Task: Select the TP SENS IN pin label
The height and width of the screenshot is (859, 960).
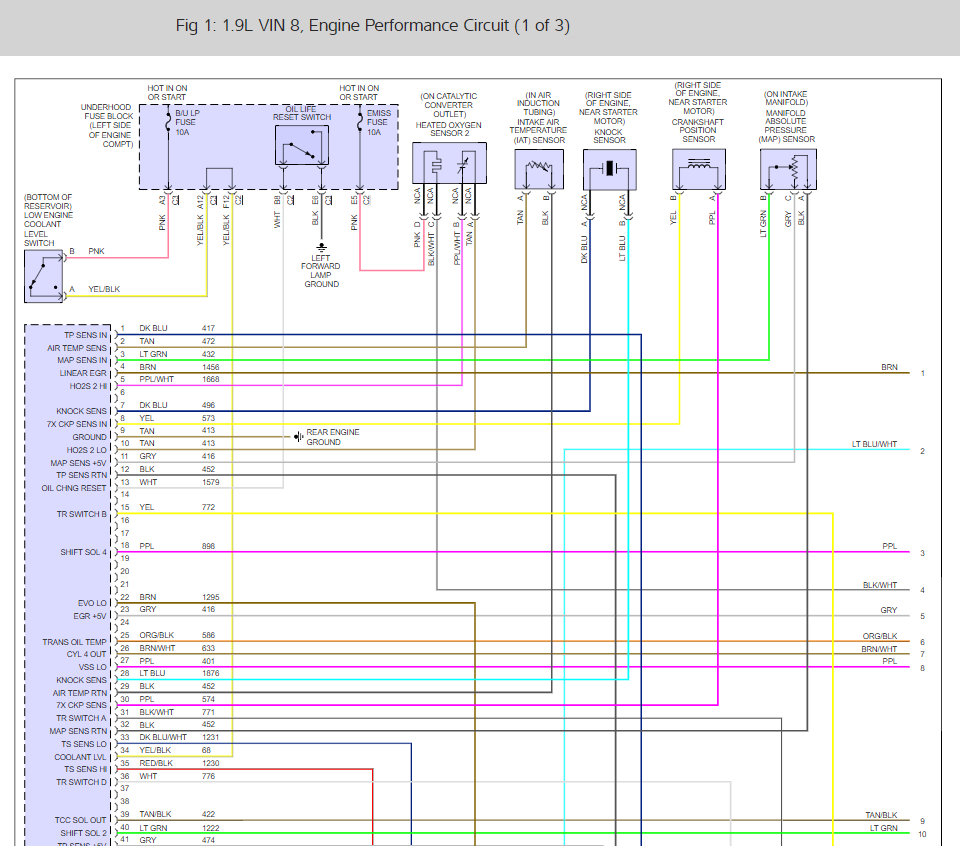Action: [85, 335]
